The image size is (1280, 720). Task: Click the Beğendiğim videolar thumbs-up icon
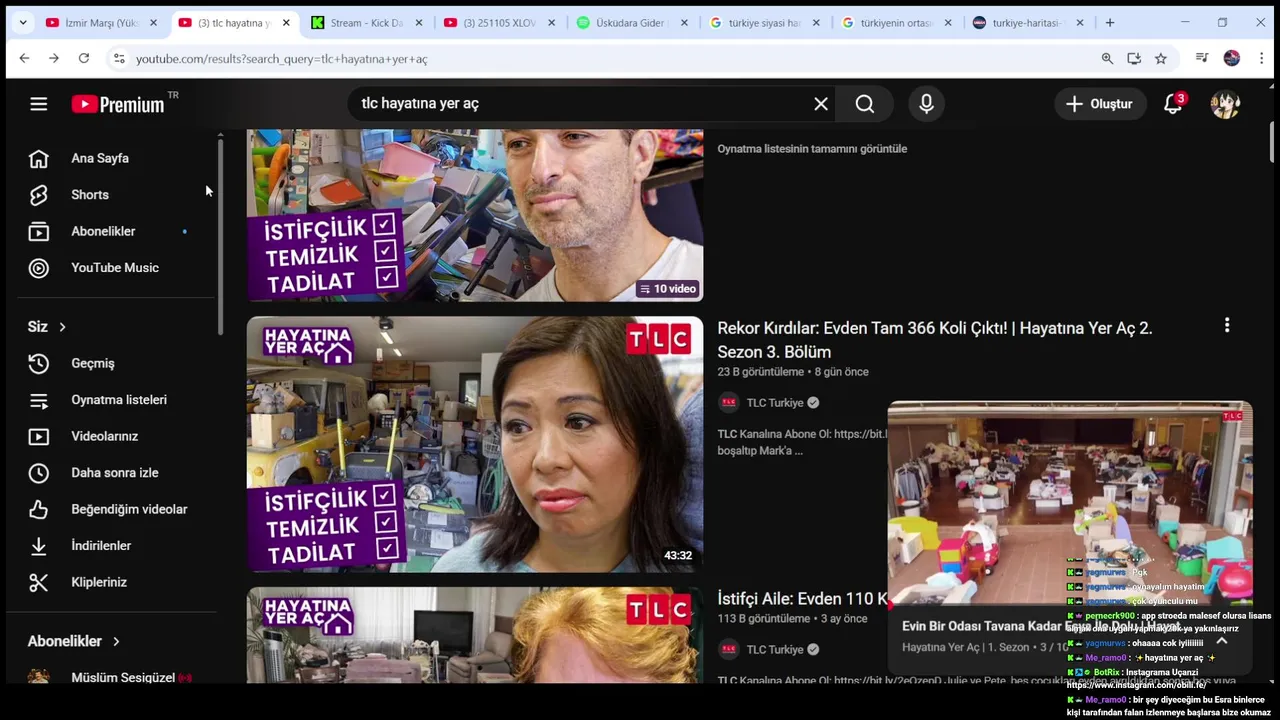[39, 509]
